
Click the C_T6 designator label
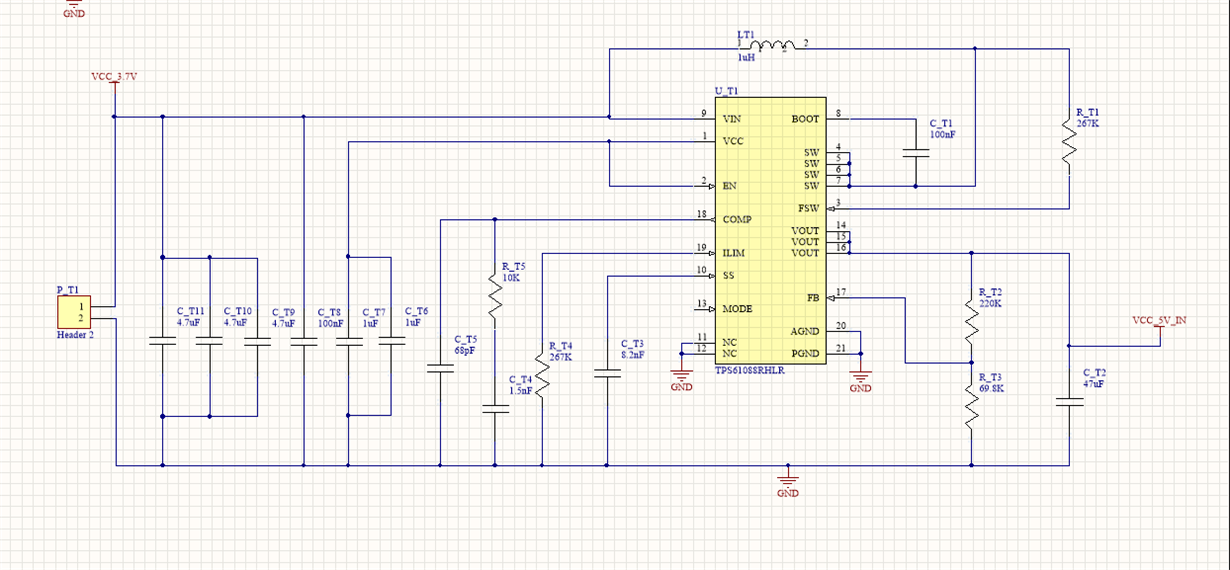pyautogui.click(x=416, y=312)
